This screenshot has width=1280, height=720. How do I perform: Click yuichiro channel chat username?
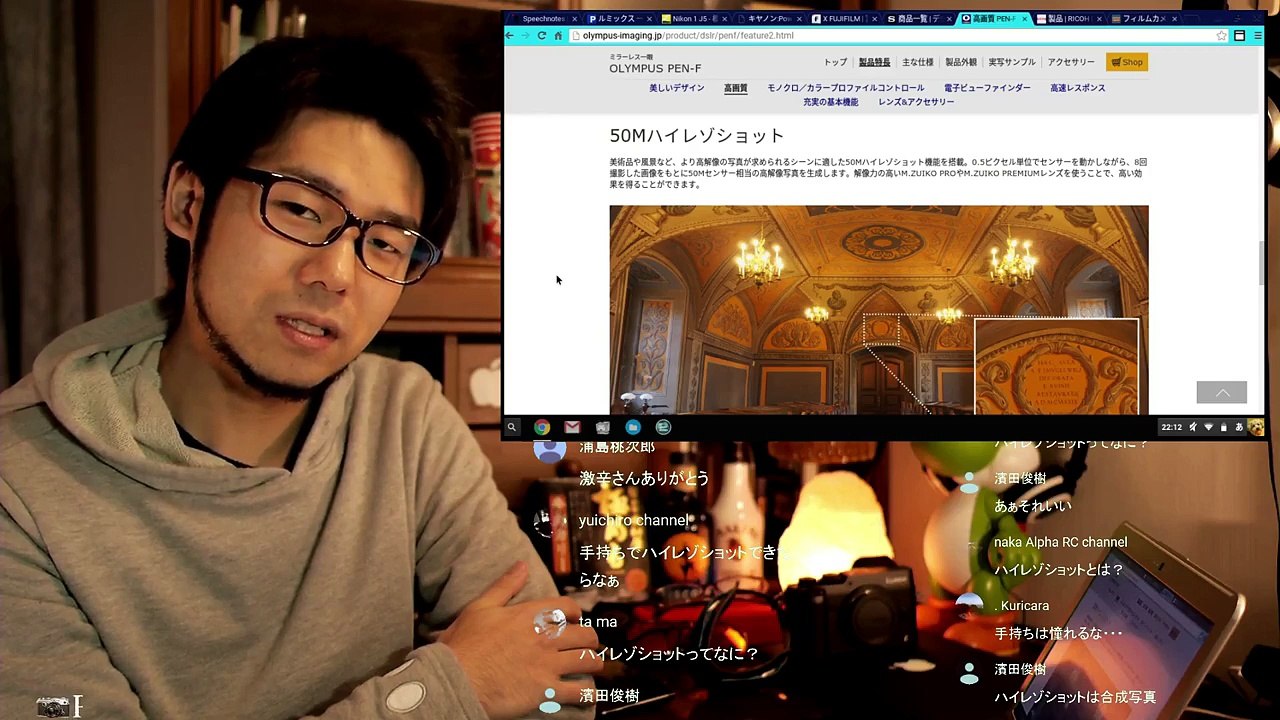coord(634,520)
